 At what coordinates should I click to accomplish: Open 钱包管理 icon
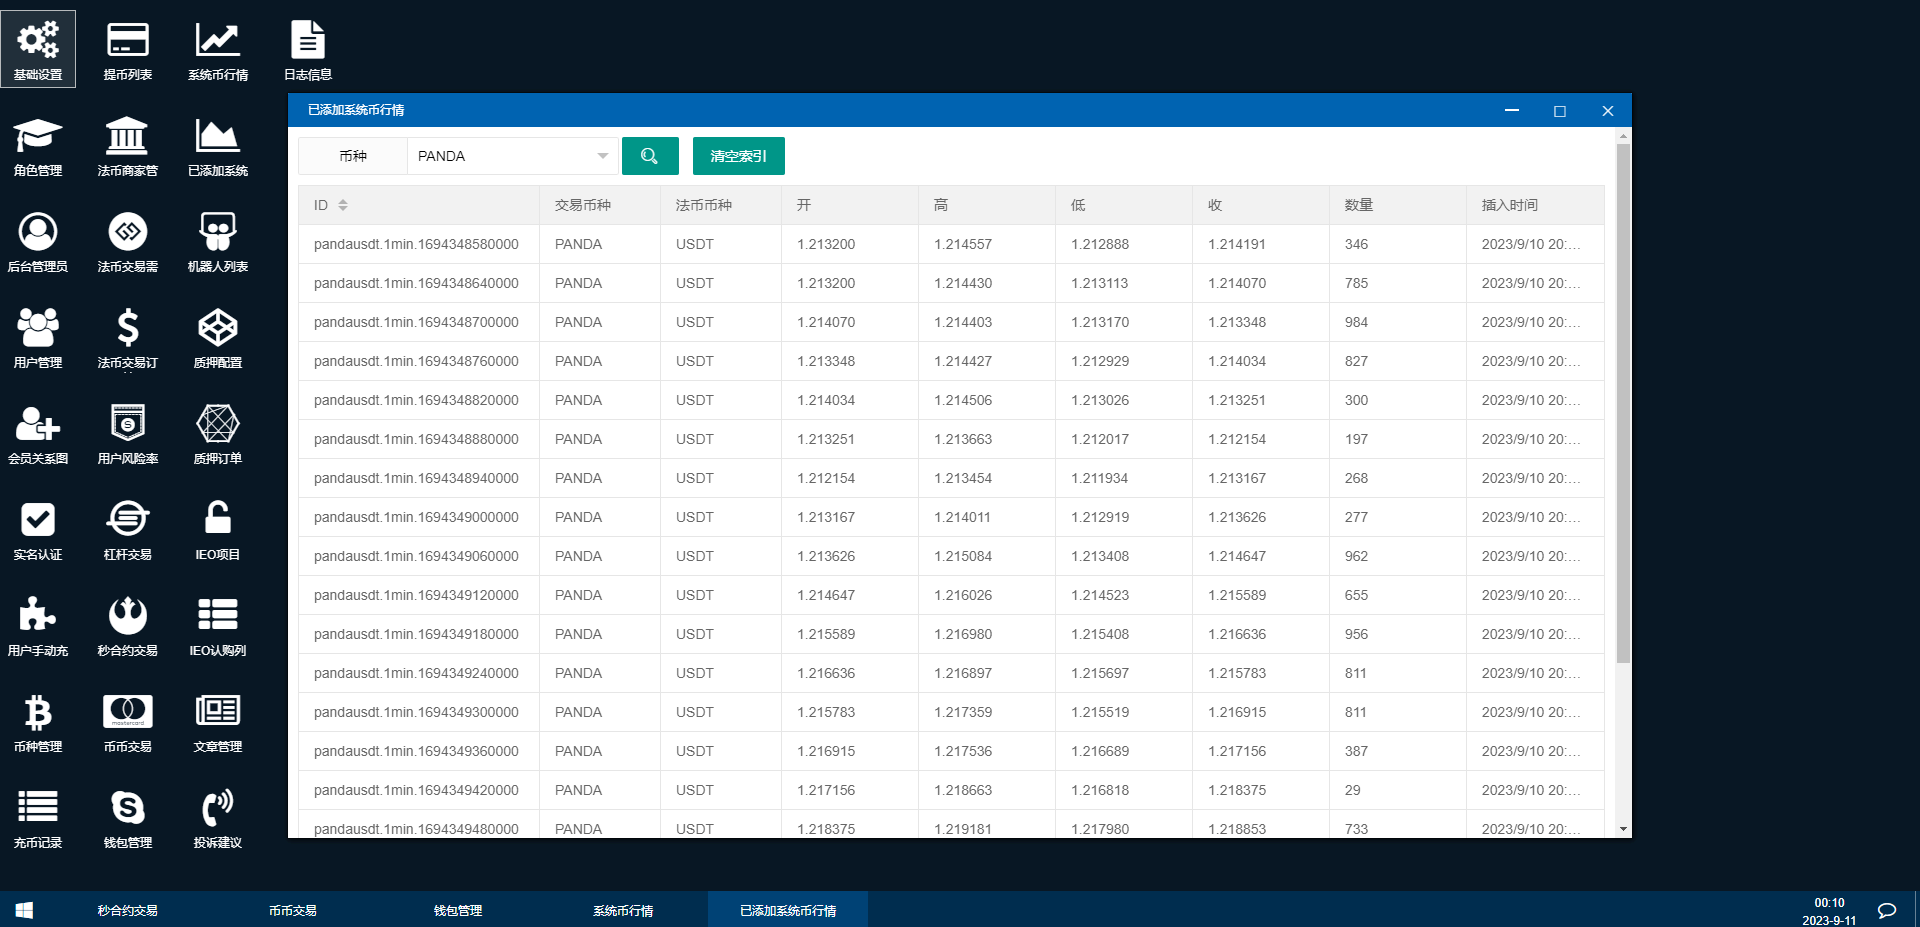128,809
